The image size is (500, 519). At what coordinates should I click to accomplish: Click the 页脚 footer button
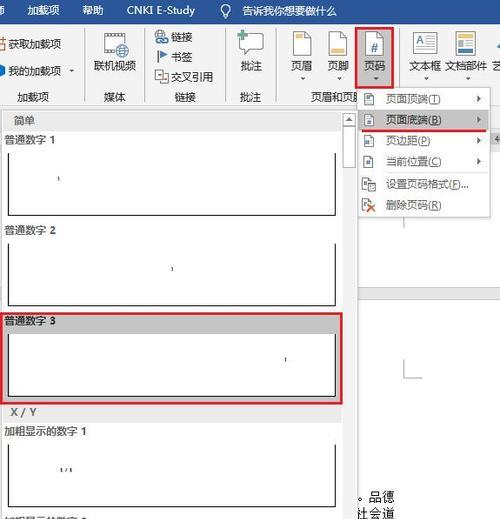[338, 55]
